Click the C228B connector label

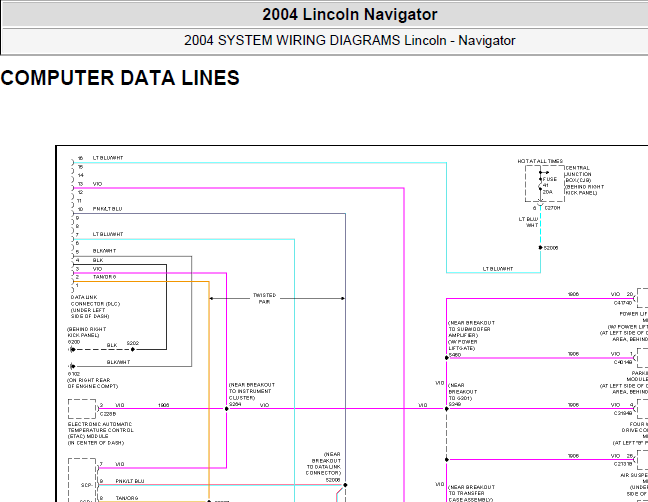click(x=108, y=414)
